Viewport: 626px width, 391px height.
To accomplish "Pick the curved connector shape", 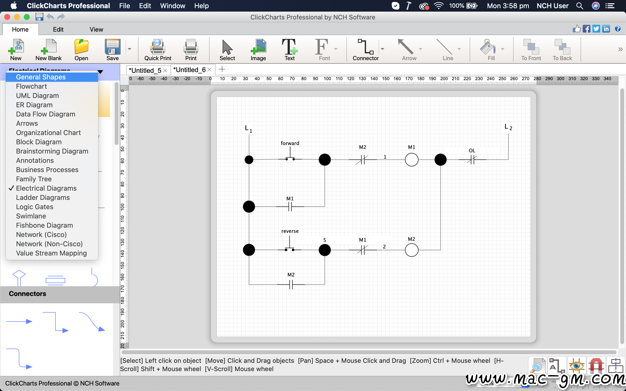I will pyautogui.click(x=92, y=322).
